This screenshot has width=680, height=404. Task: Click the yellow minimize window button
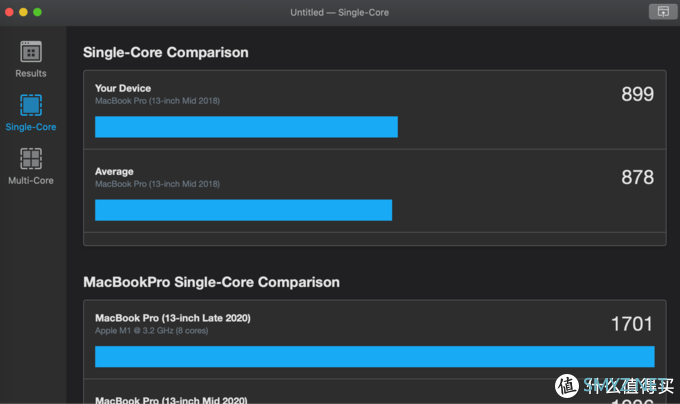(x=23, y=12)
